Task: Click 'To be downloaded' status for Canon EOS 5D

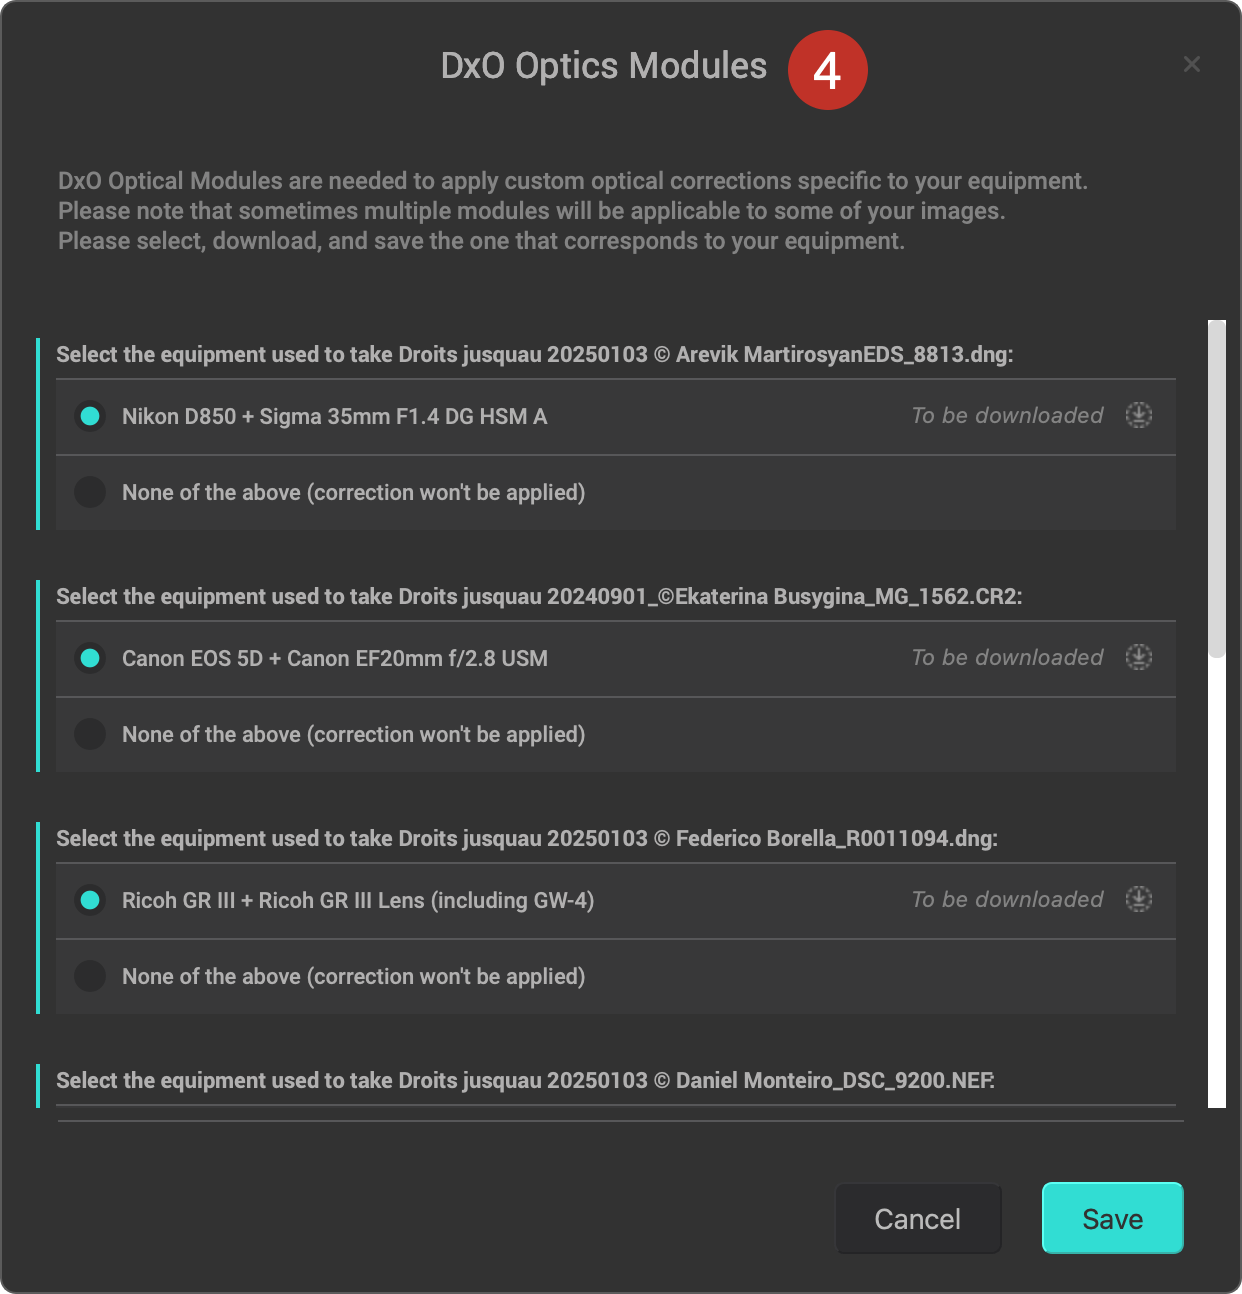Action: click(1007, 657)
